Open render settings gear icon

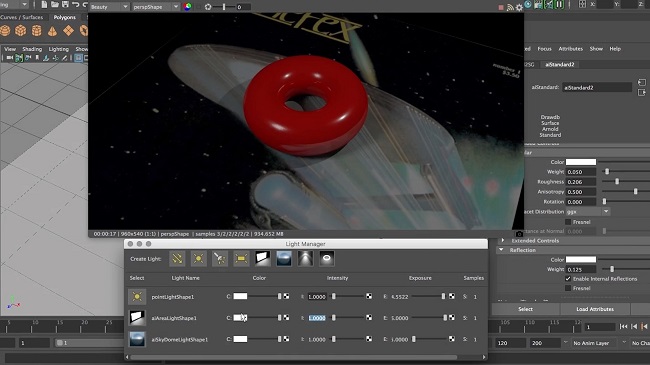(x=519, y=7)
